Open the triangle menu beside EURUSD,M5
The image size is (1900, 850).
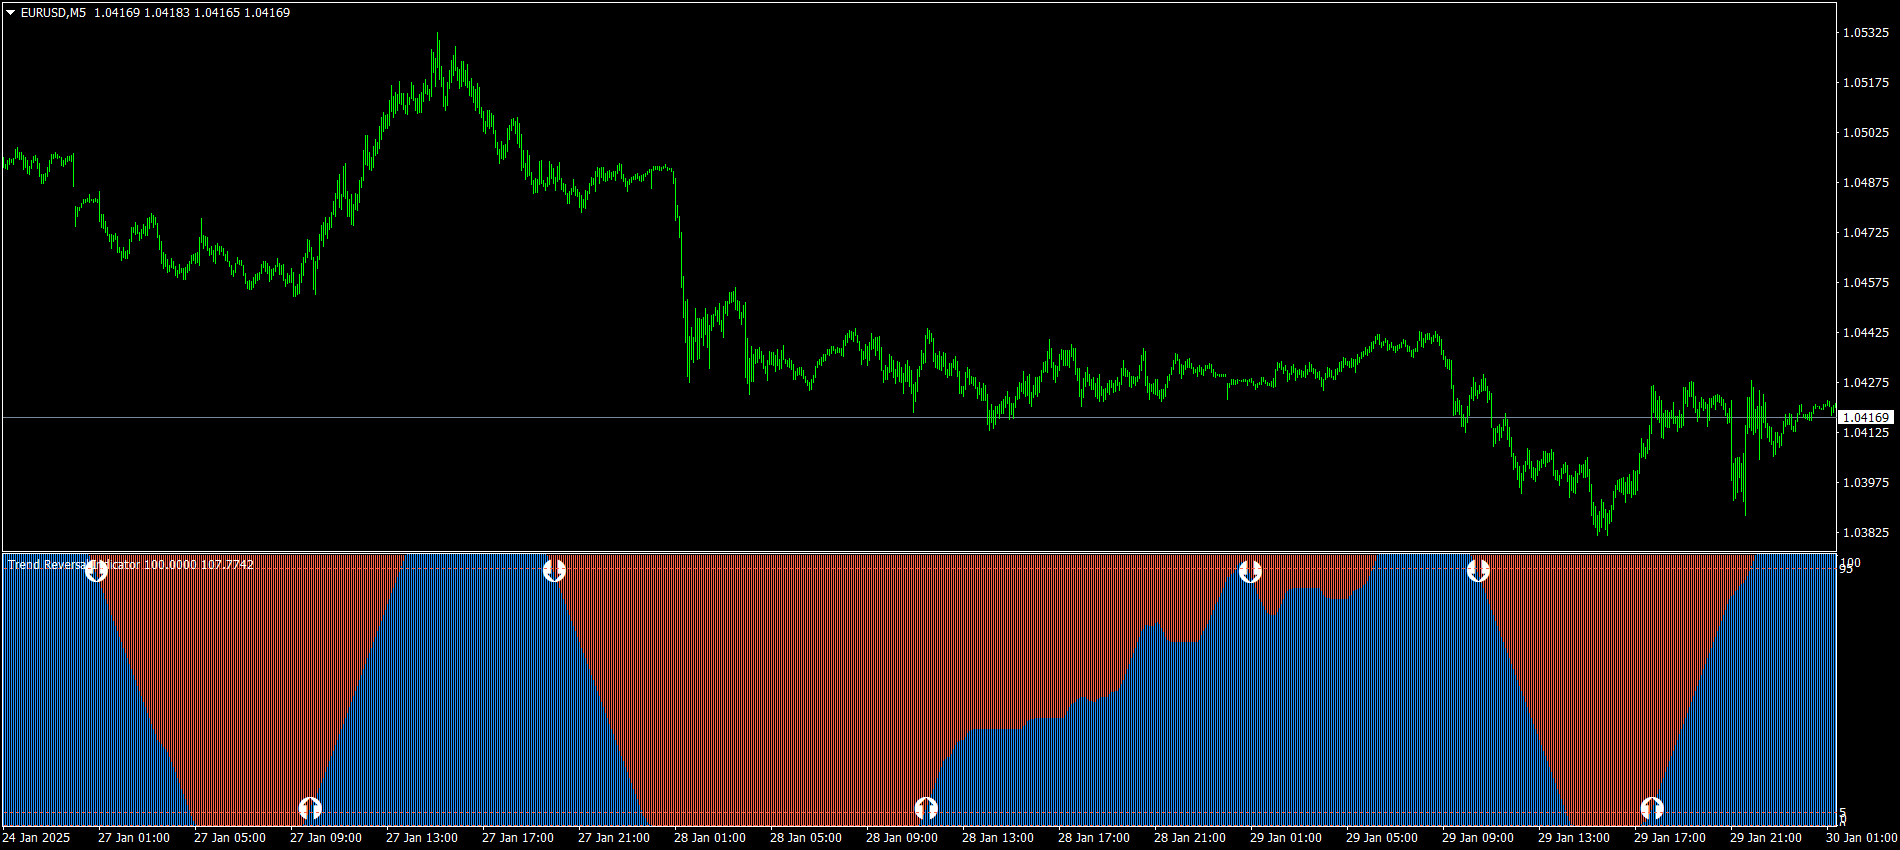pyautogui.click(x=10, y=13)
